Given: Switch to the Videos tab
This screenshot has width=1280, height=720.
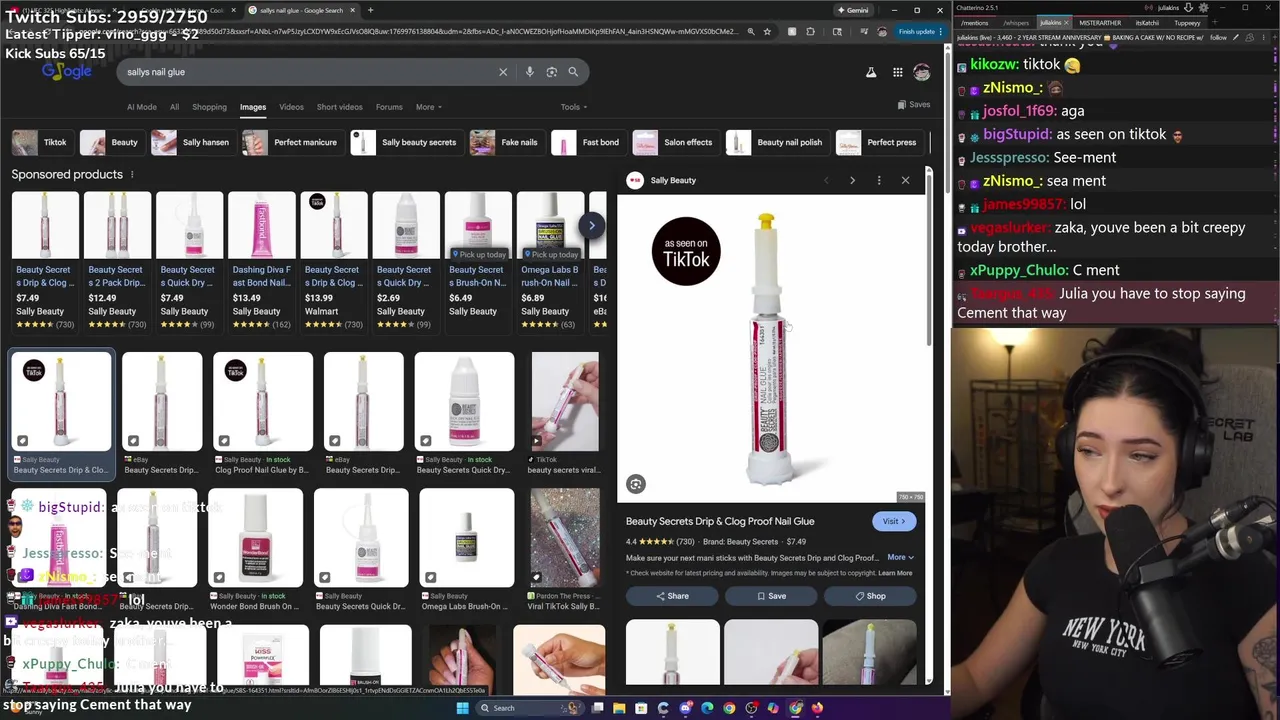Looking at the screenshot, I should click(x=291, y=107).
